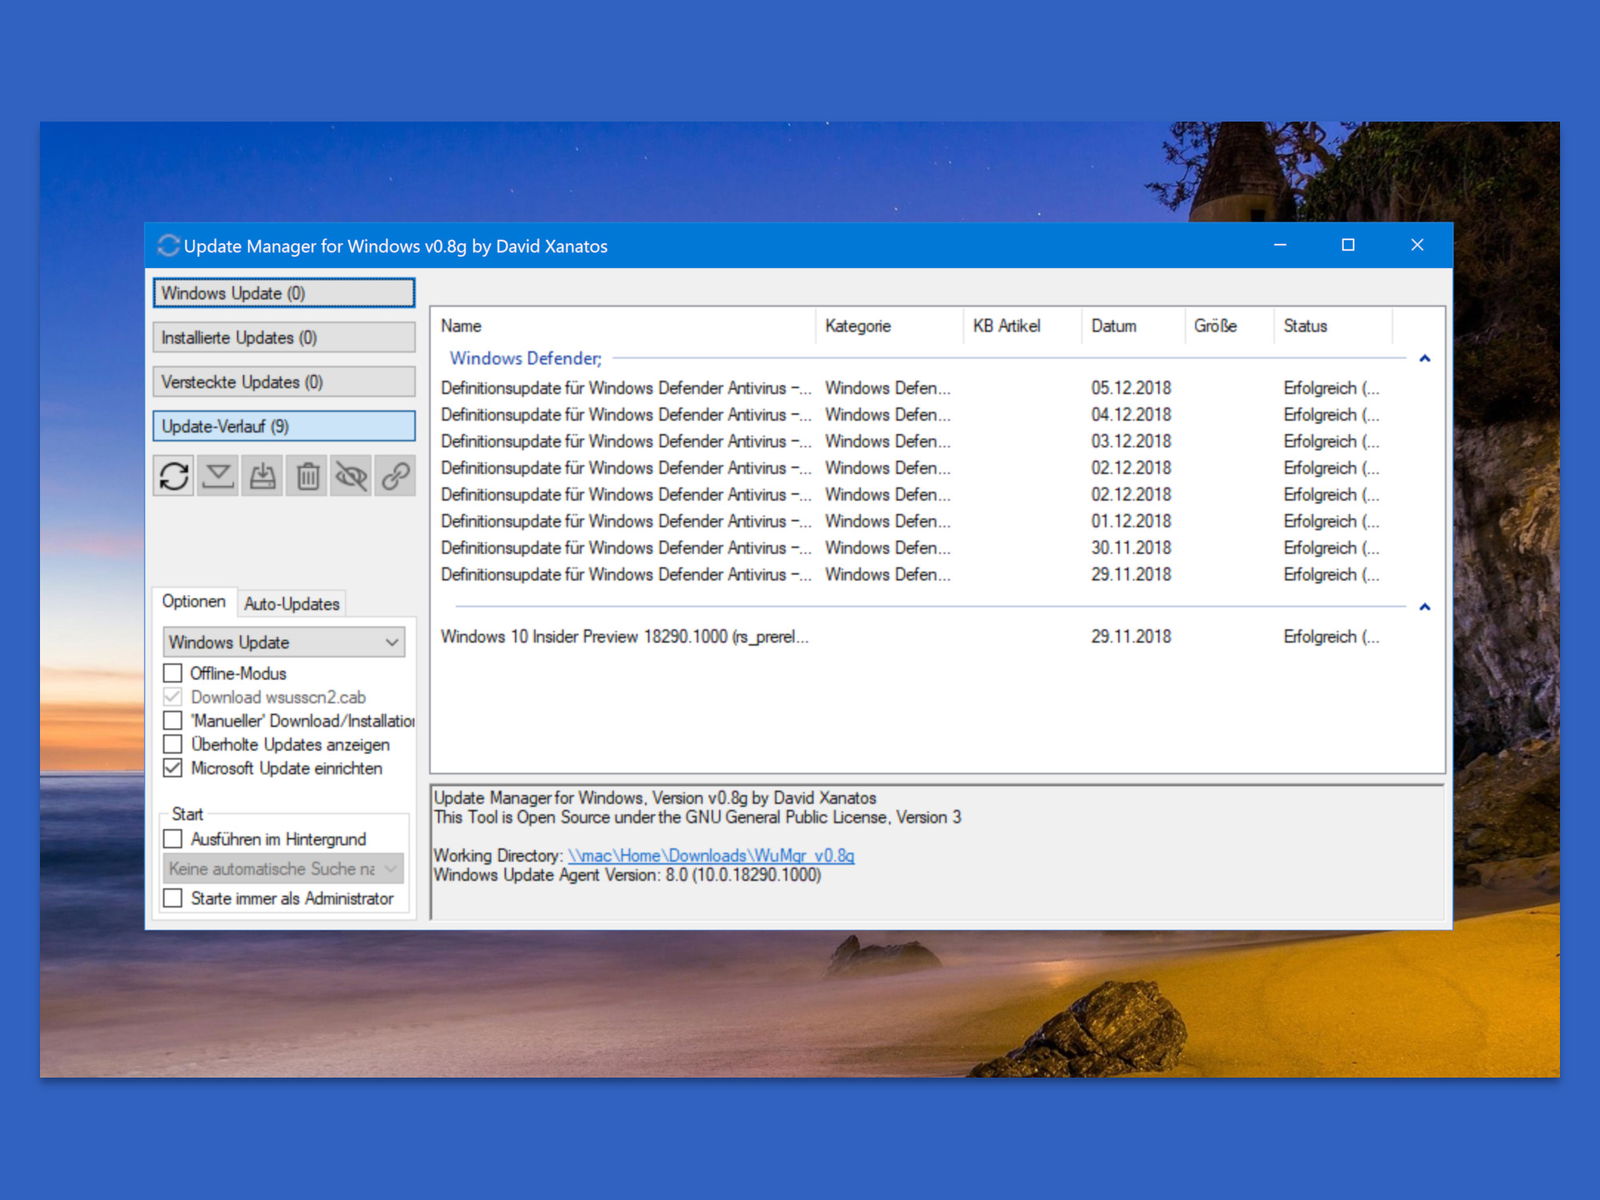
Task: Click the crossed-eye hide updates icon
Action: click(x=351, y=476)
